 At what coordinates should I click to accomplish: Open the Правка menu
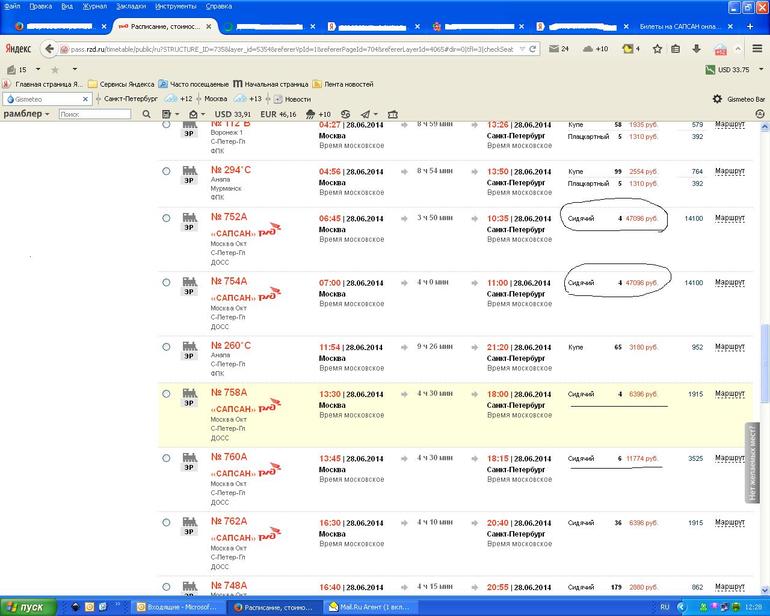[41, 6]
